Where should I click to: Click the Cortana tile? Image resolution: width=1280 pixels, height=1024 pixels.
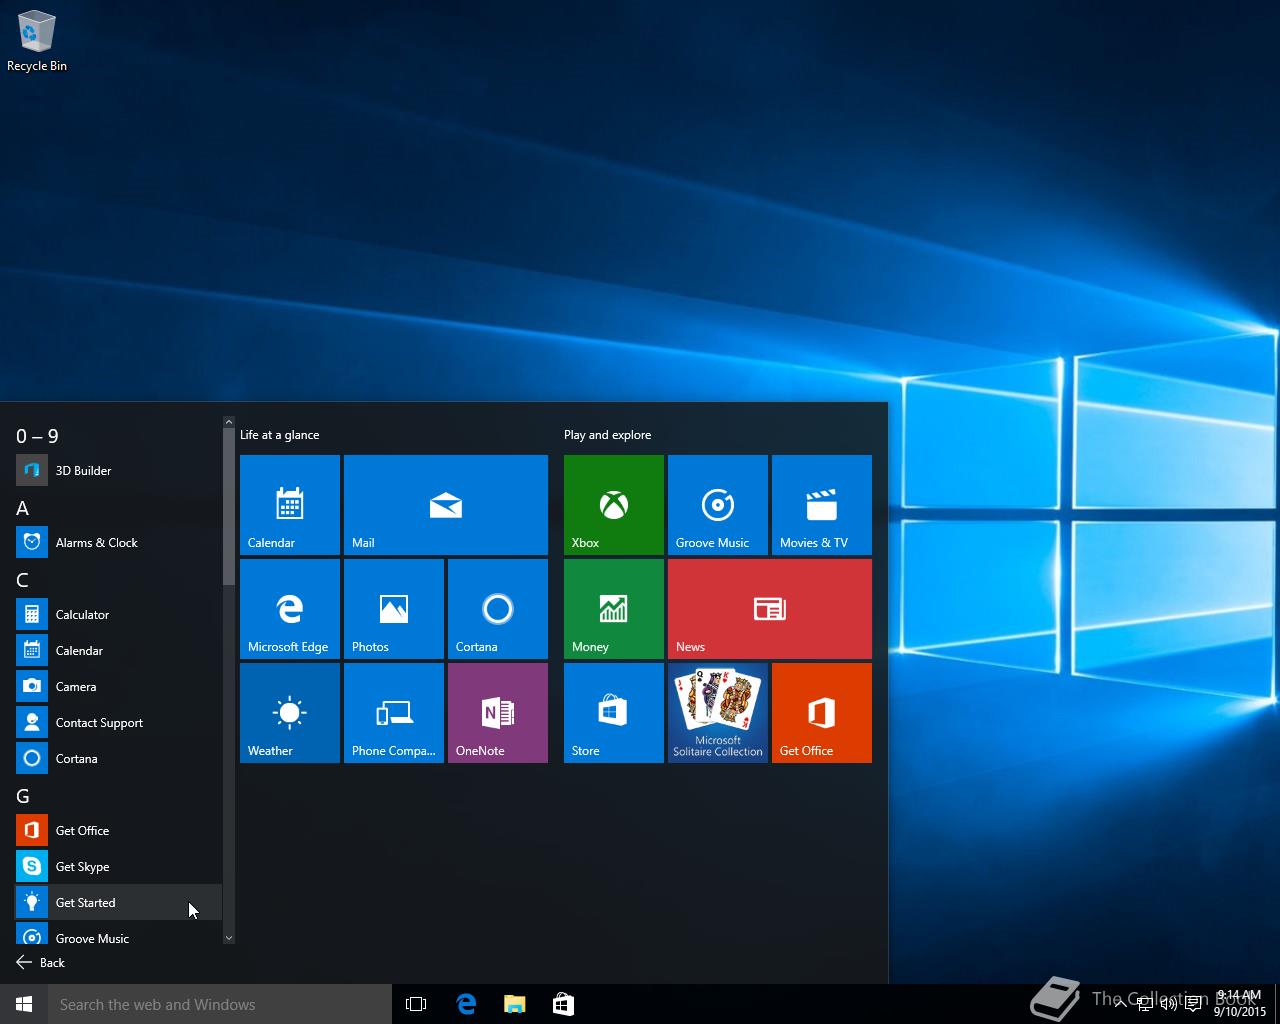(x=498, y=609)
